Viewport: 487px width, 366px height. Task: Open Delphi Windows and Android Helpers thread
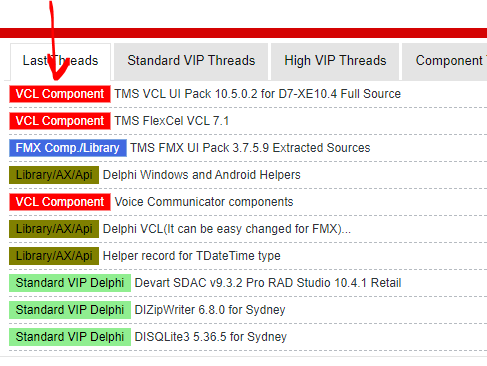click(x=202, y=175)
